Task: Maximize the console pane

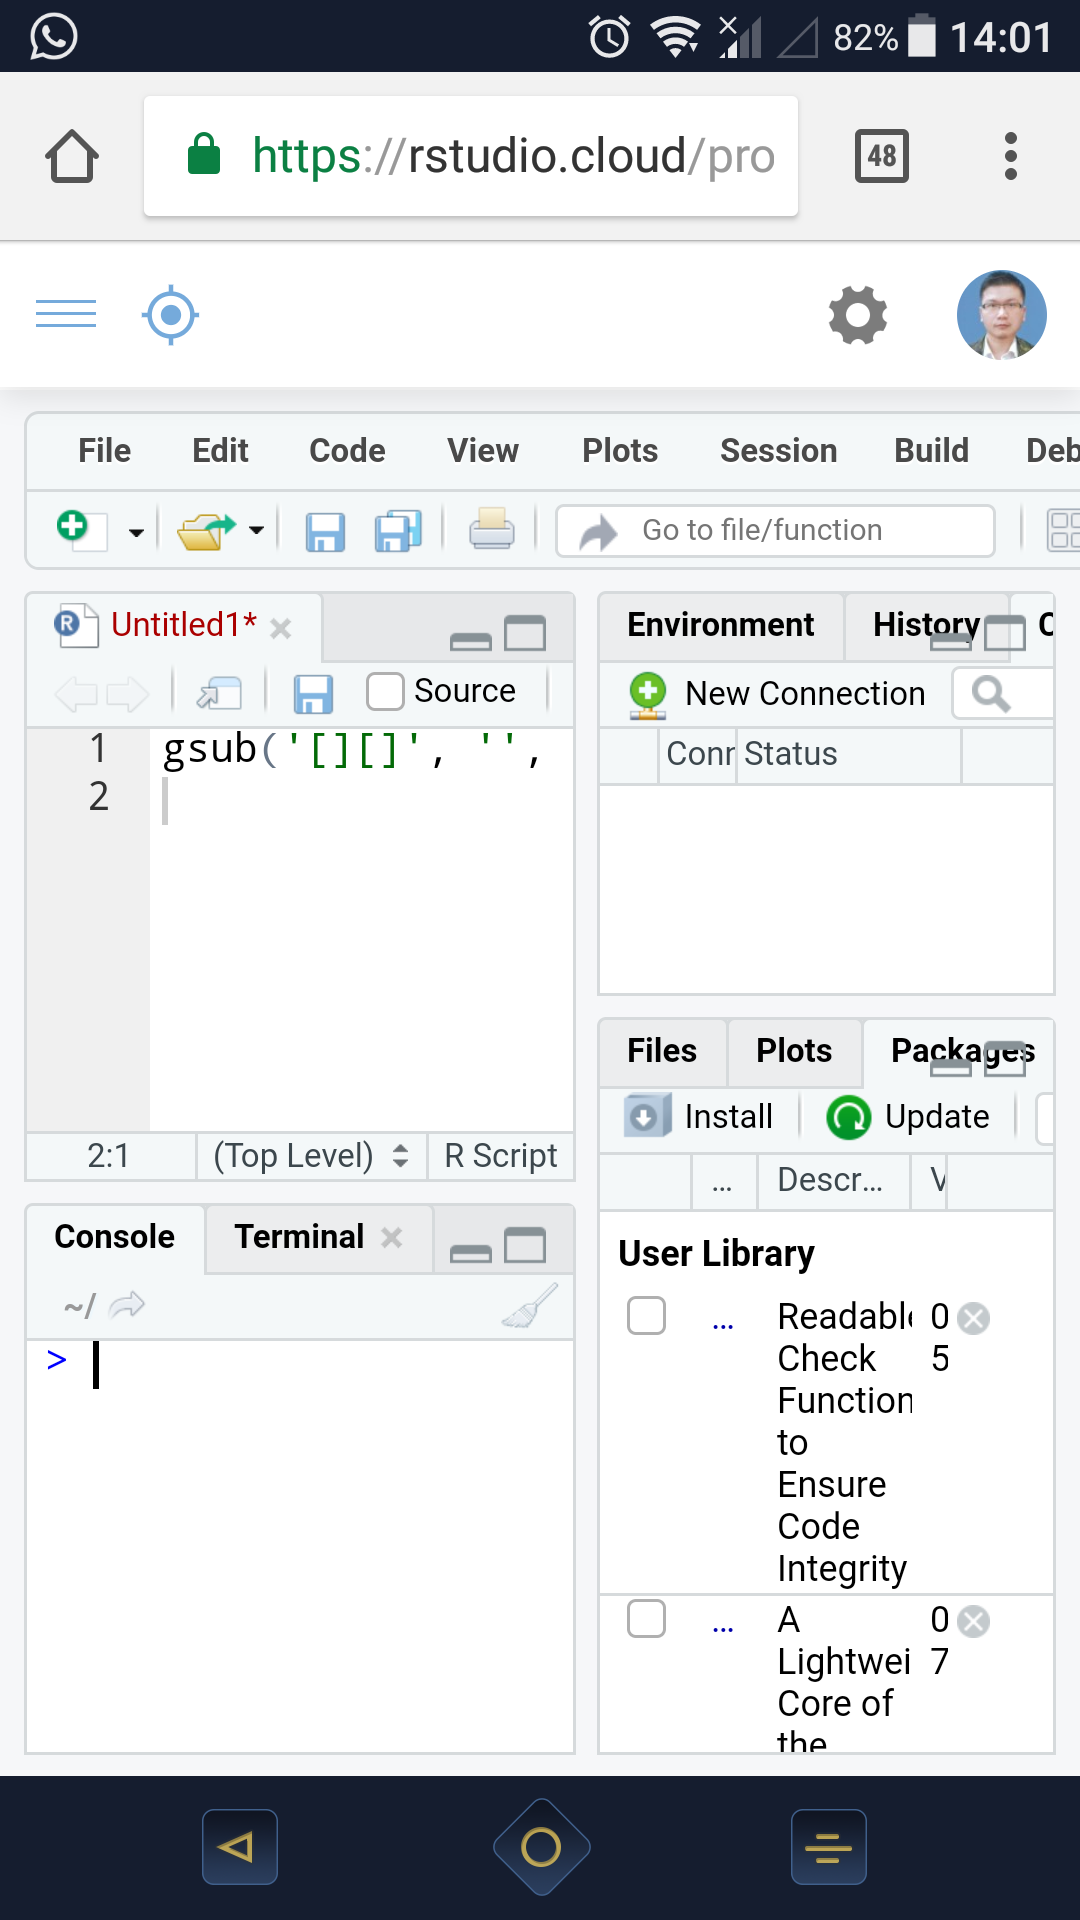Action: coord(525,1246)
